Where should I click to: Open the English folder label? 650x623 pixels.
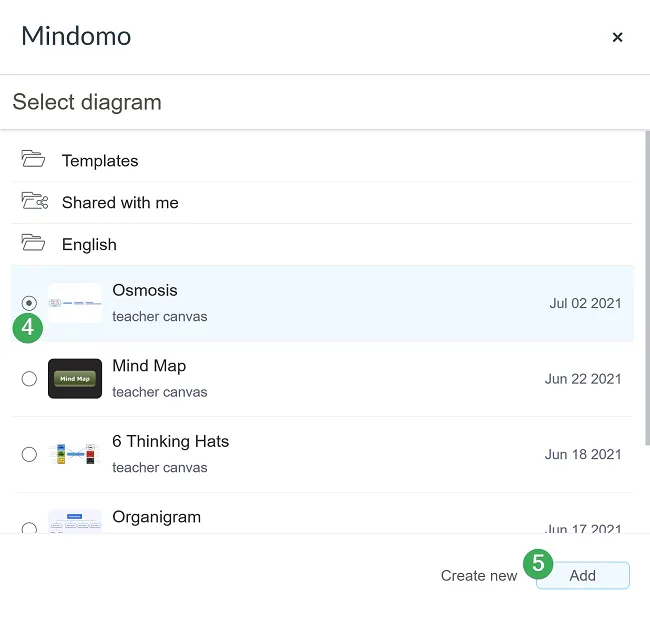[89, 245]
